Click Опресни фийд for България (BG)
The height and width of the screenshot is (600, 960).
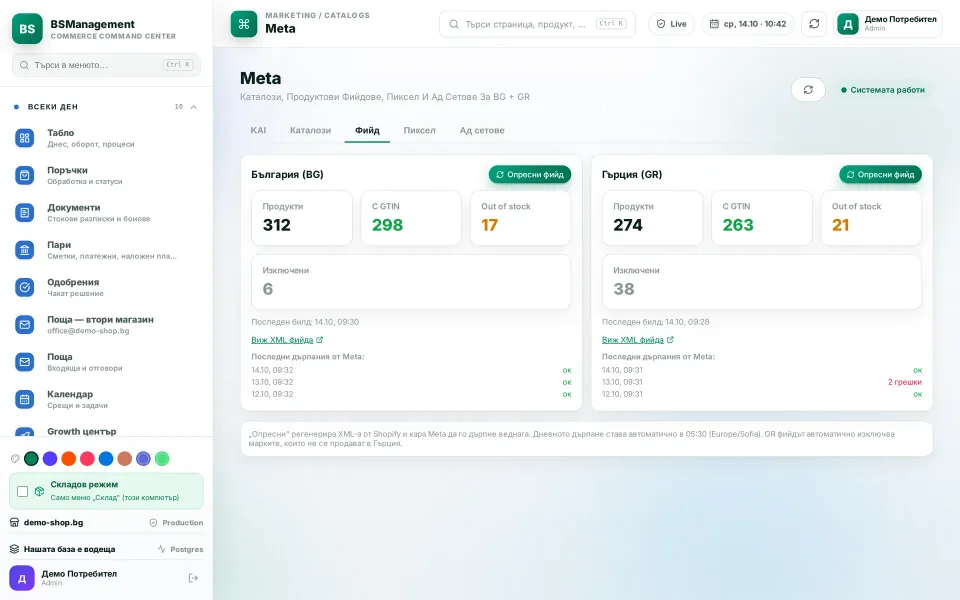pyautogui.click(x=530, y=174)
